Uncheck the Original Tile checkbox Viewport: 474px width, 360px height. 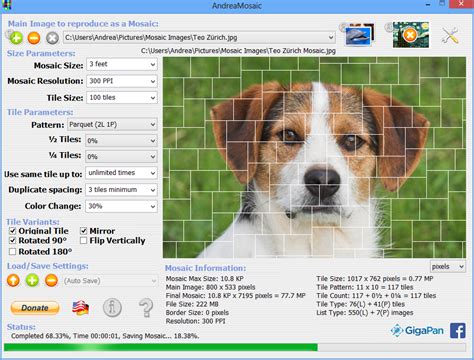(12, 231)
